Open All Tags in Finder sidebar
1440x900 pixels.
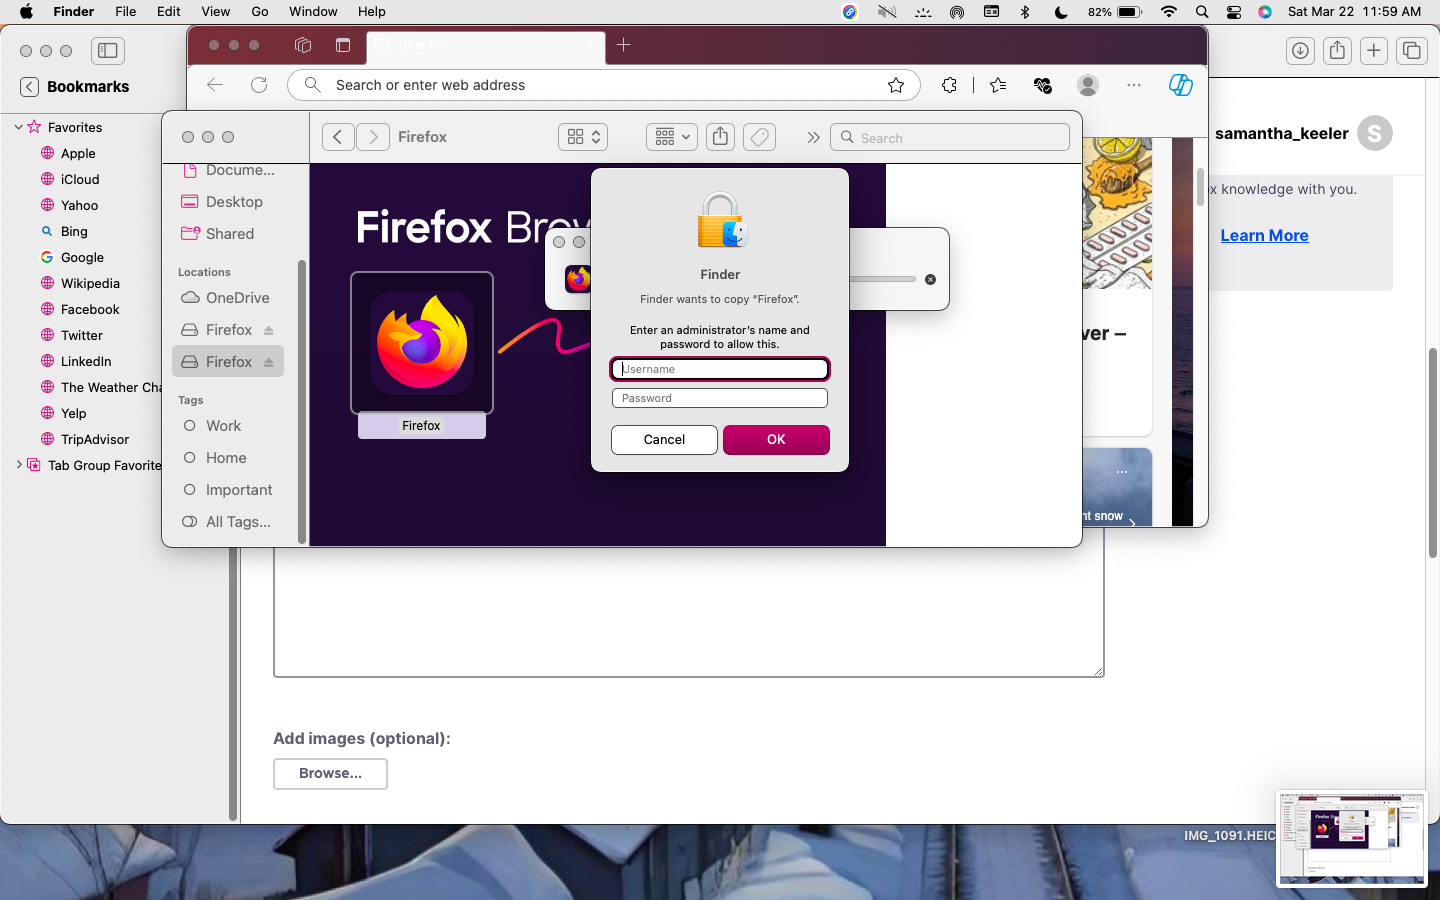tap(227, 522)
